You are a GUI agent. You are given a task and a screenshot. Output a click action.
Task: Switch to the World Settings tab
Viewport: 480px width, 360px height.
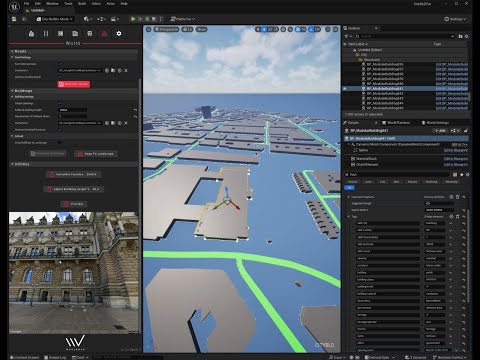tap(435, 123)
